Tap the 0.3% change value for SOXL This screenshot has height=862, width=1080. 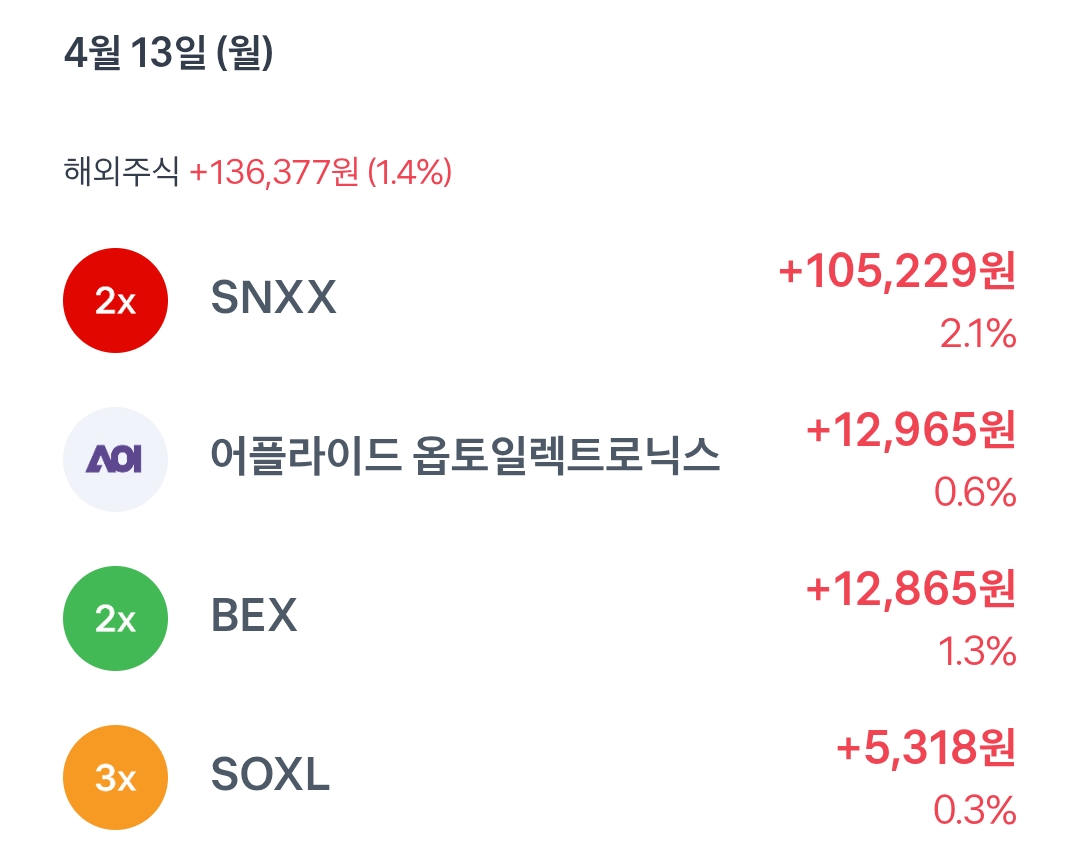tap(985, 813)
